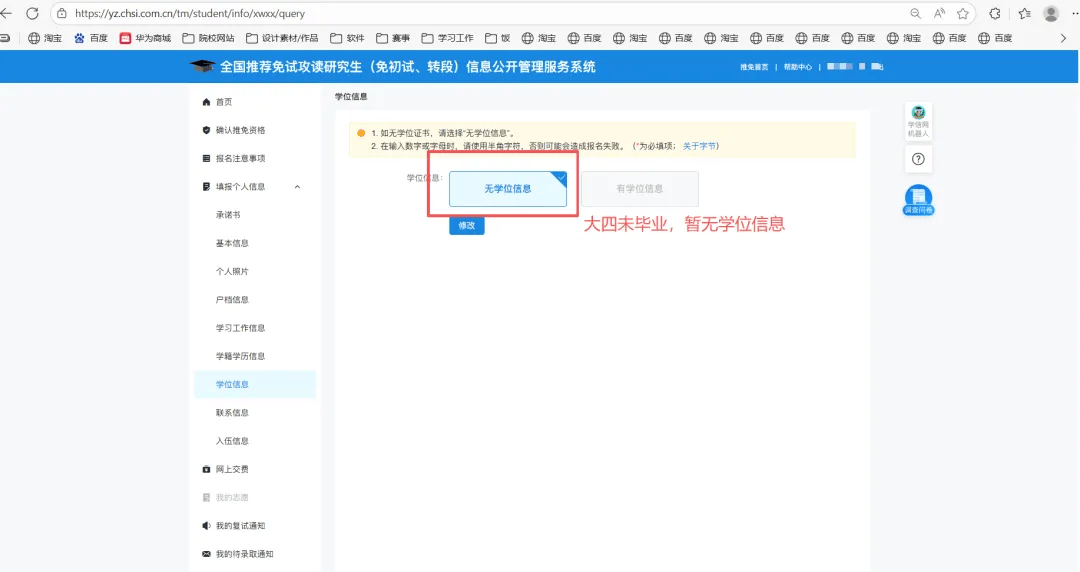Click the home icon beside 首页
This screenshot has height=572, width=1080.
click(206, 102)
